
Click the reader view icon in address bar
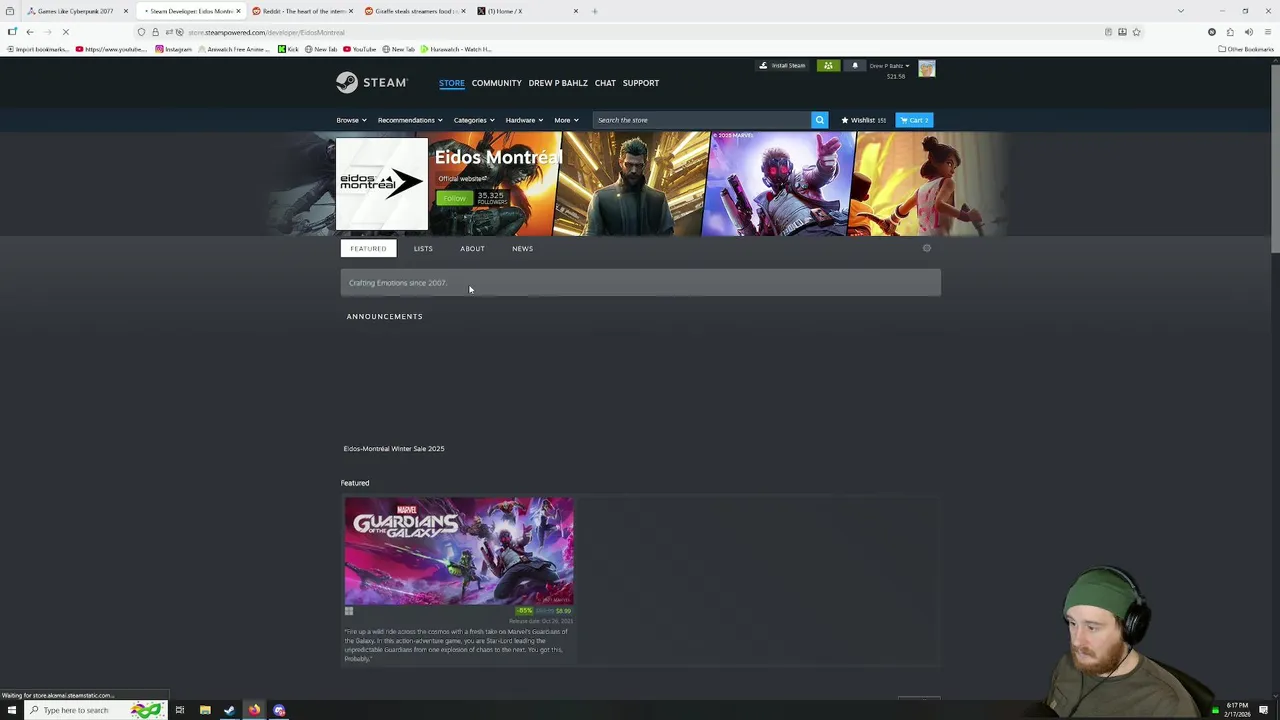click(x=1108, y=32)
